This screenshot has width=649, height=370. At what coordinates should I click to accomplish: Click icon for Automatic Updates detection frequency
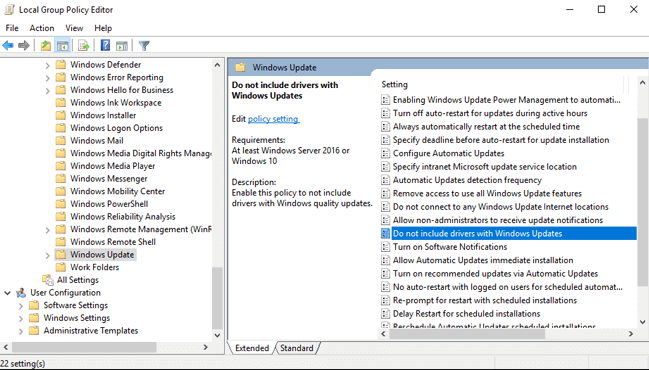click(385, 180)
